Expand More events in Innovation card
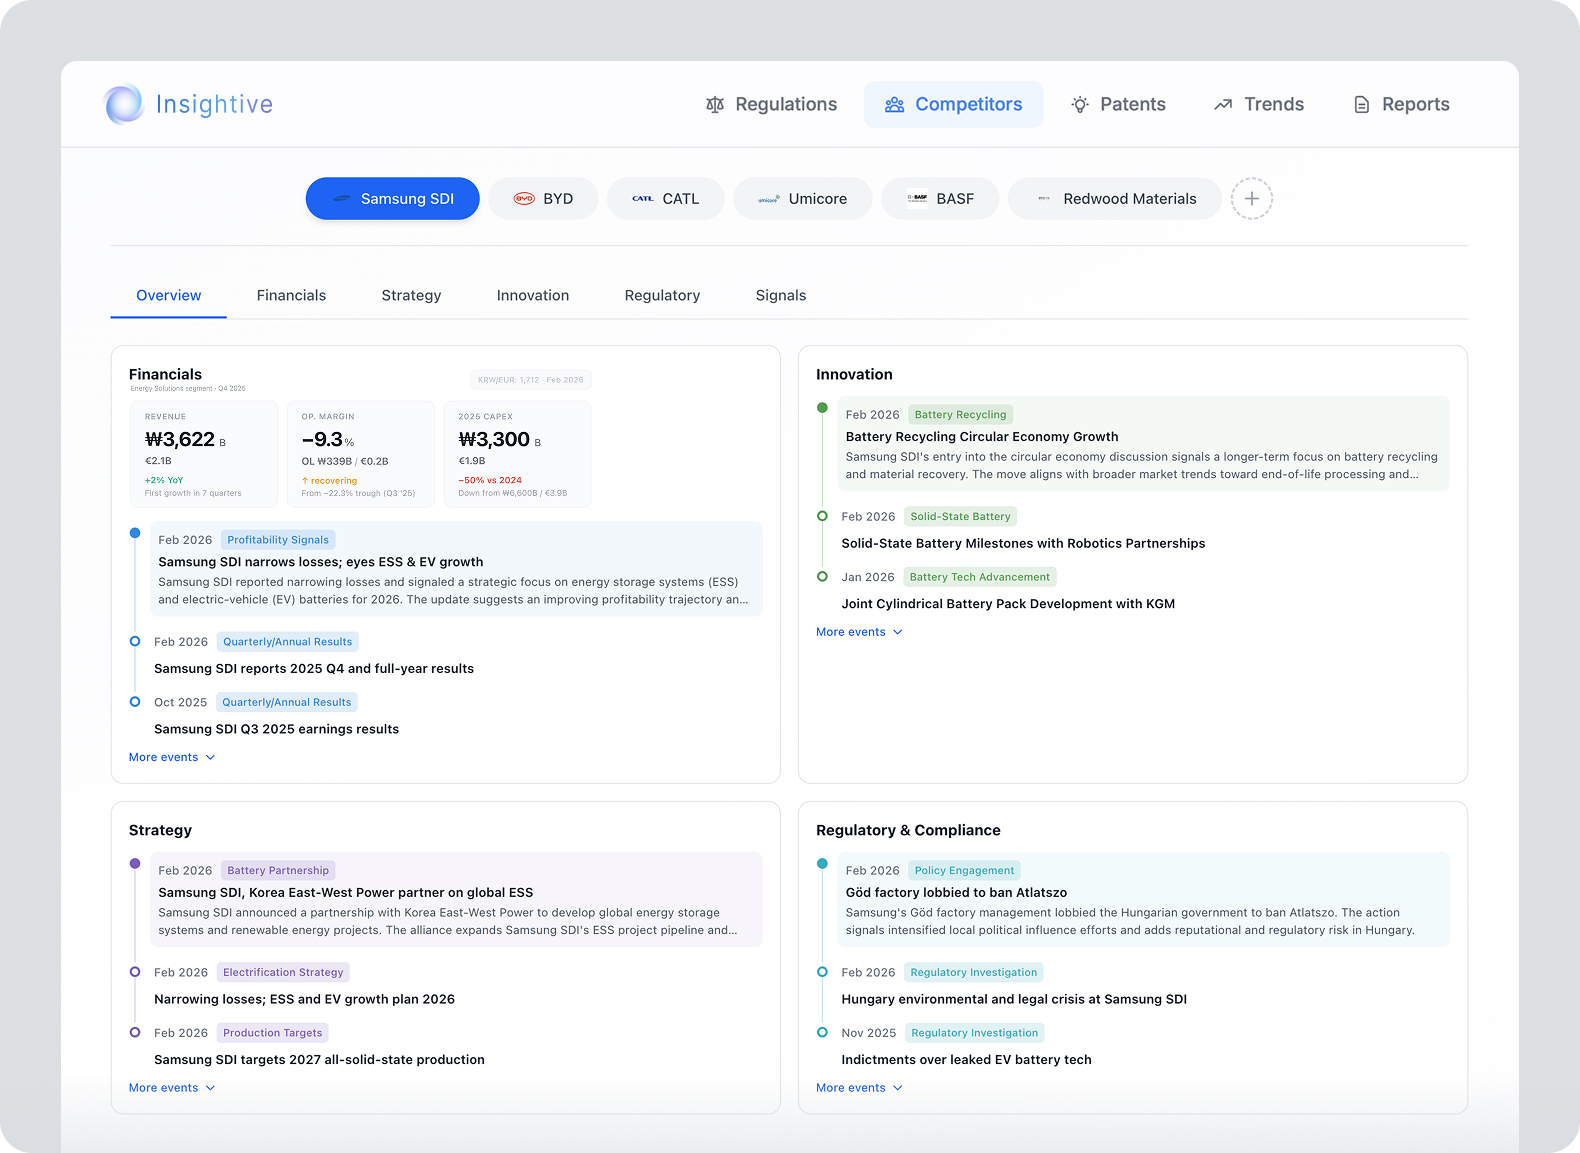The image size is (1580, 1153). pyautogui.click(x=859, y=632)
